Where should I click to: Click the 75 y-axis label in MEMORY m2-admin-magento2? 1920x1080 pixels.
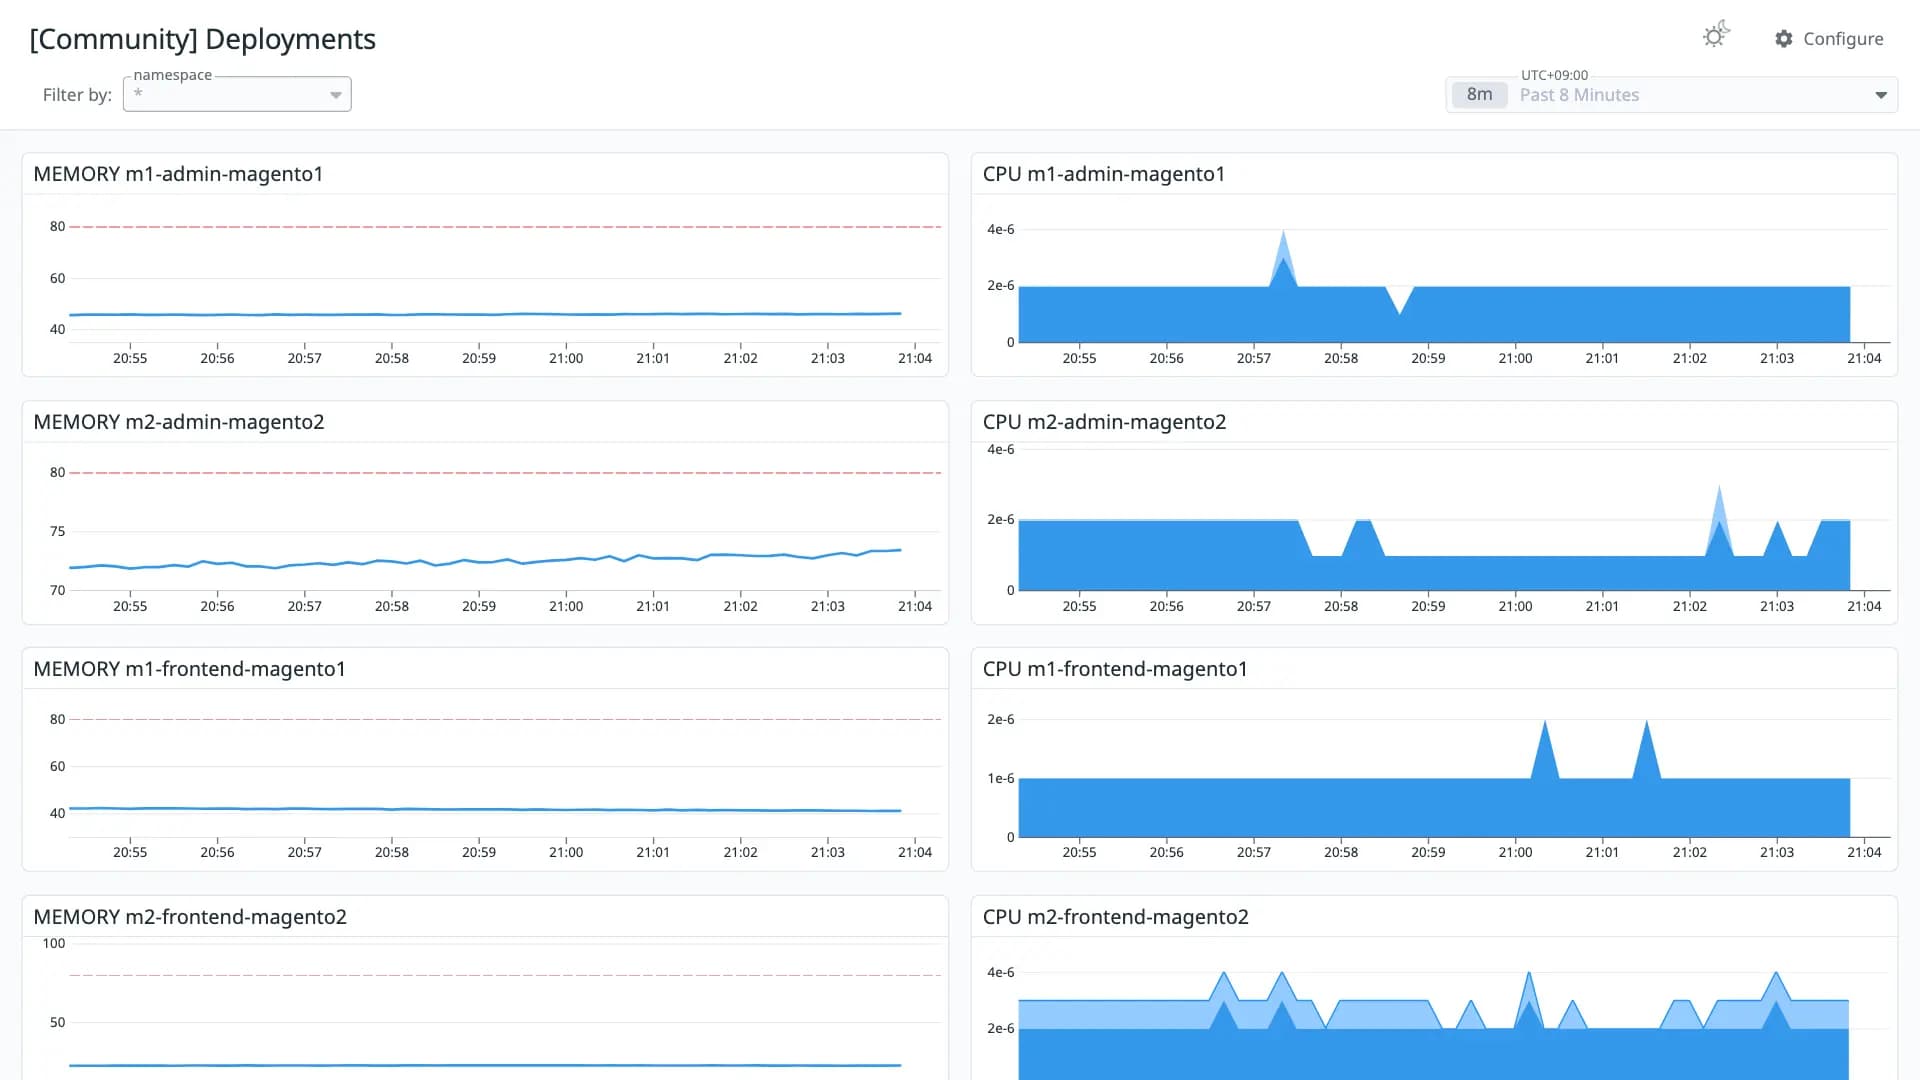(58, 531)
